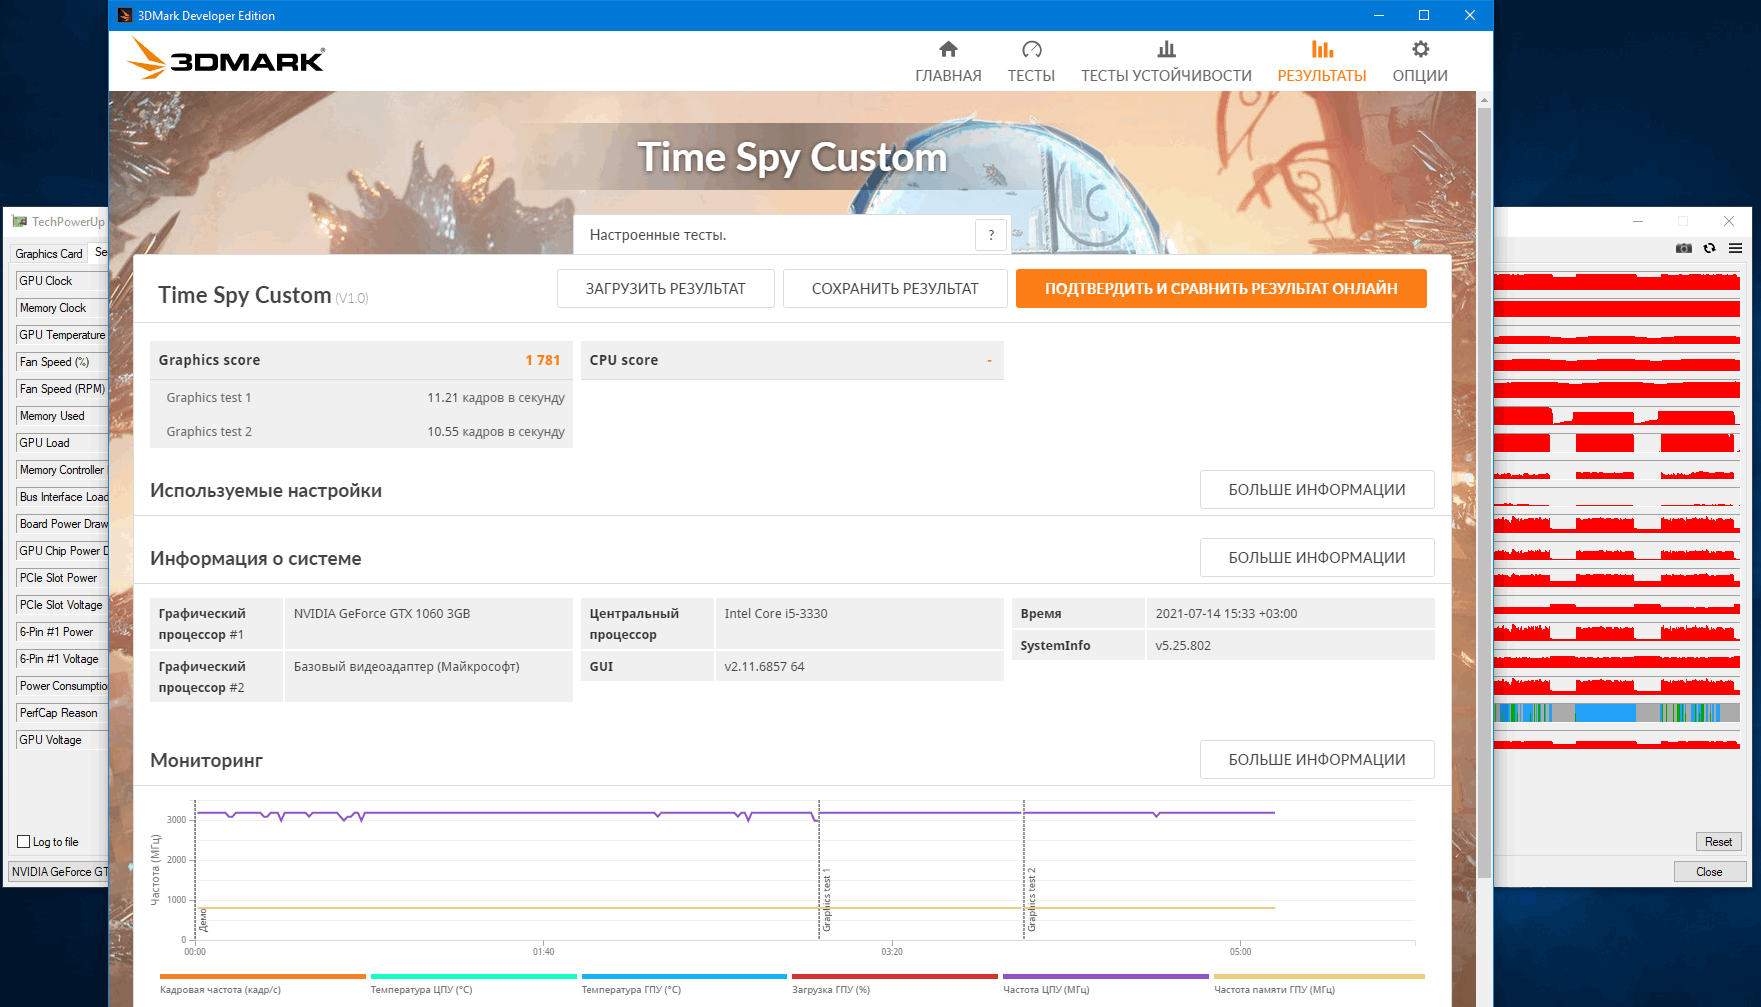This screenshot has width=1761, height=1007.
Task: Click the Reset button in GPU-Z
Action: [1718, 842]
